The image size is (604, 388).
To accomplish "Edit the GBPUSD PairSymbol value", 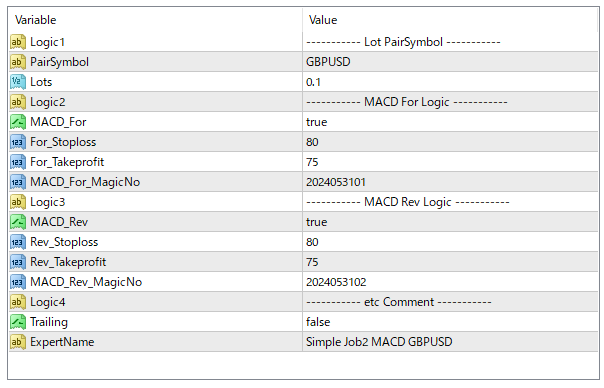I will (450, 62).
